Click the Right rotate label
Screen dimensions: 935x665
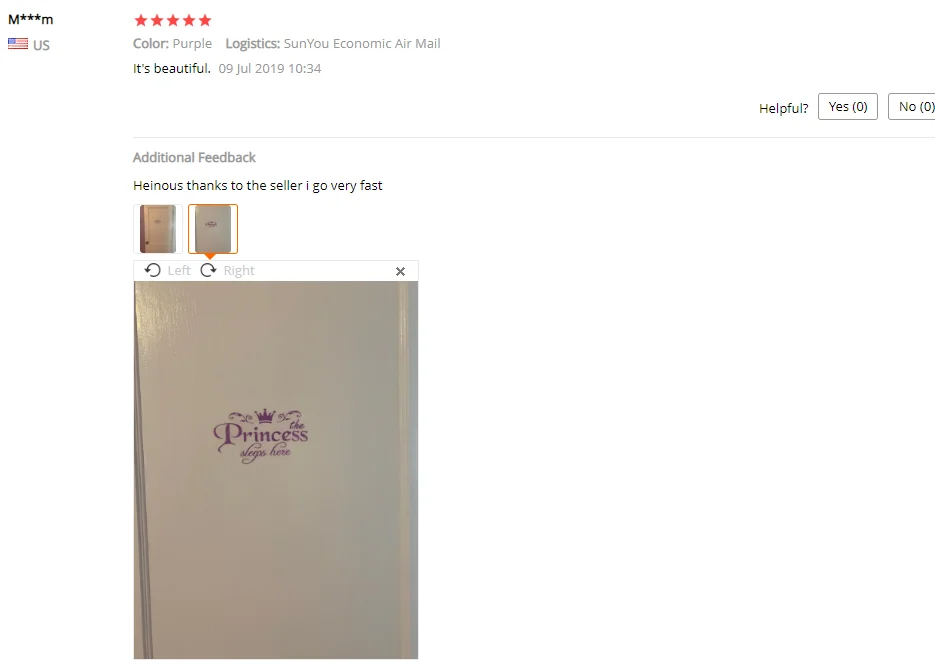[x=239, y=271]
